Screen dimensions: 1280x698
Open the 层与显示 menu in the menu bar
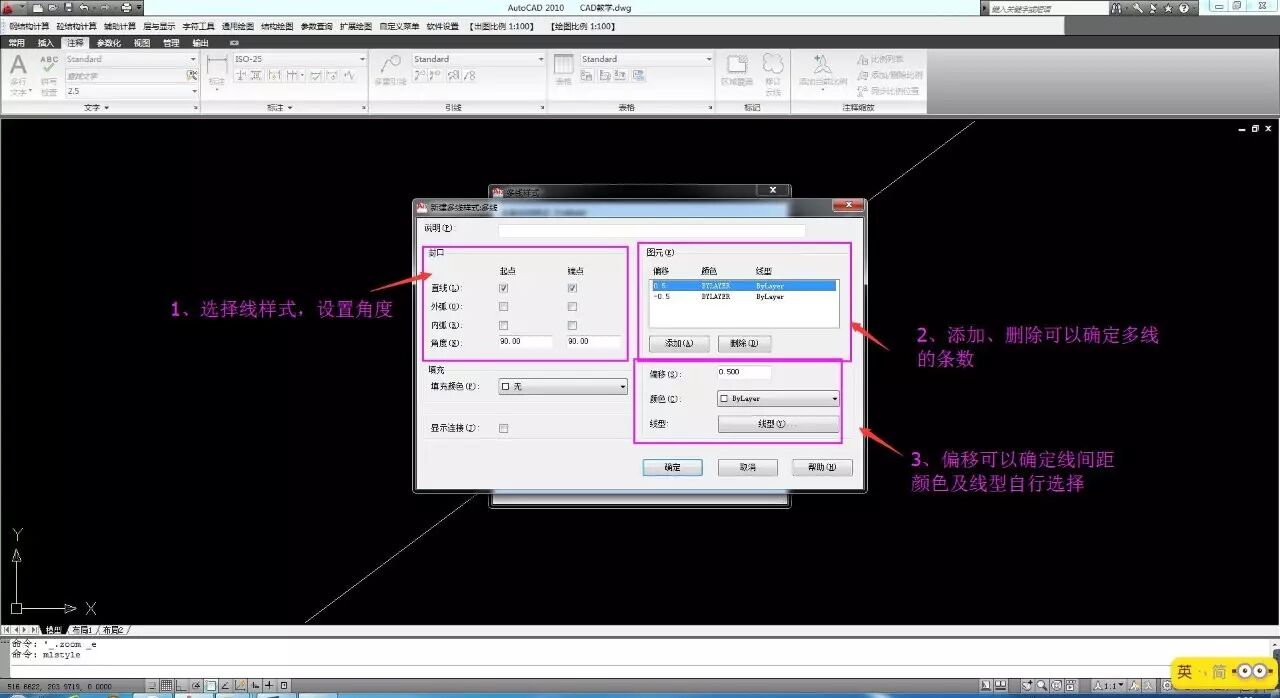click(x=159, y=26)
